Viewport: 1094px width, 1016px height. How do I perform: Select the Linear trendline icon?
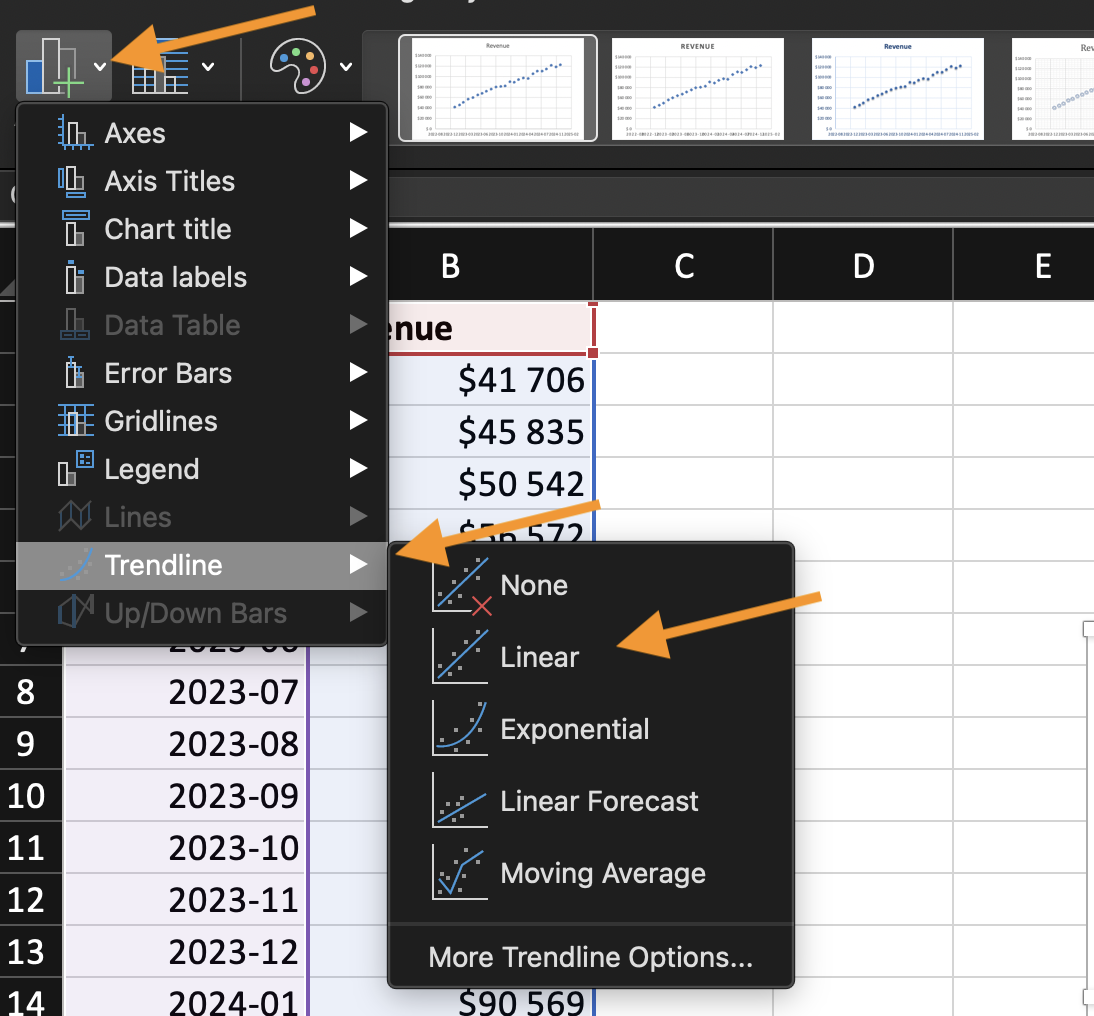tap(461, 656)
